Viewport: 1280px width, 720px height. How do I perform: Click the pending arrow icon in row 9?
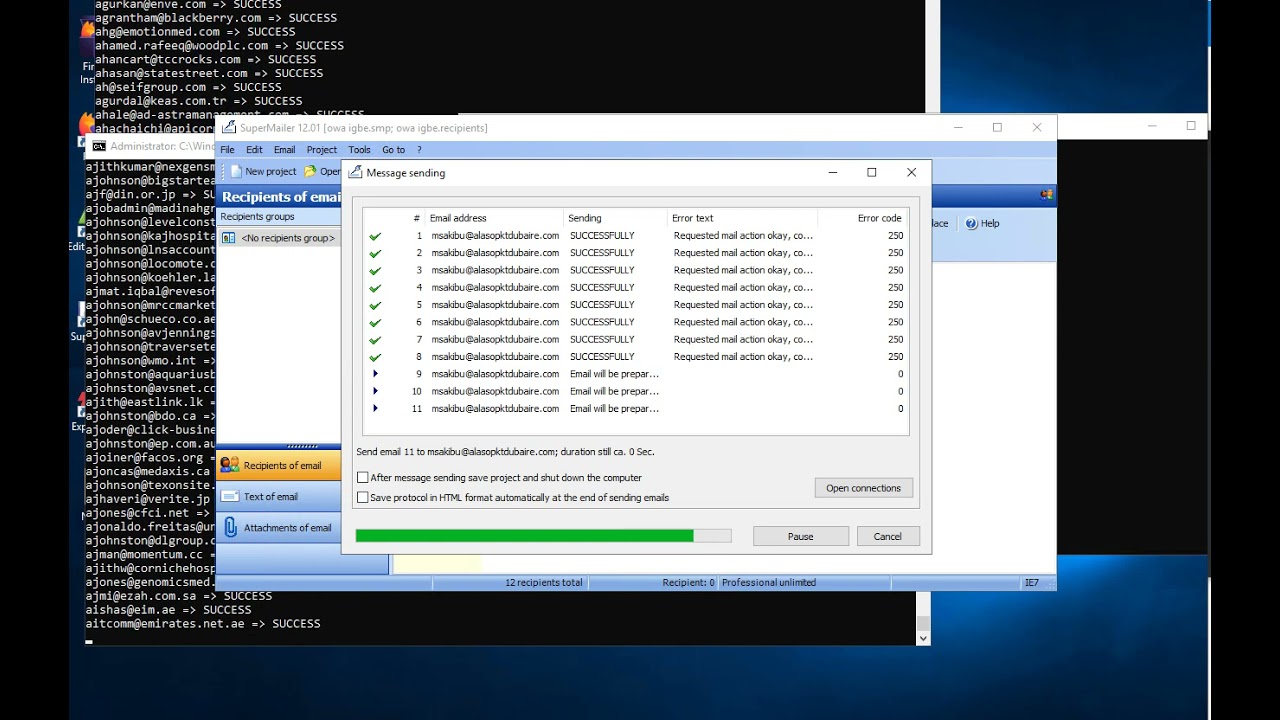(375, 374)
